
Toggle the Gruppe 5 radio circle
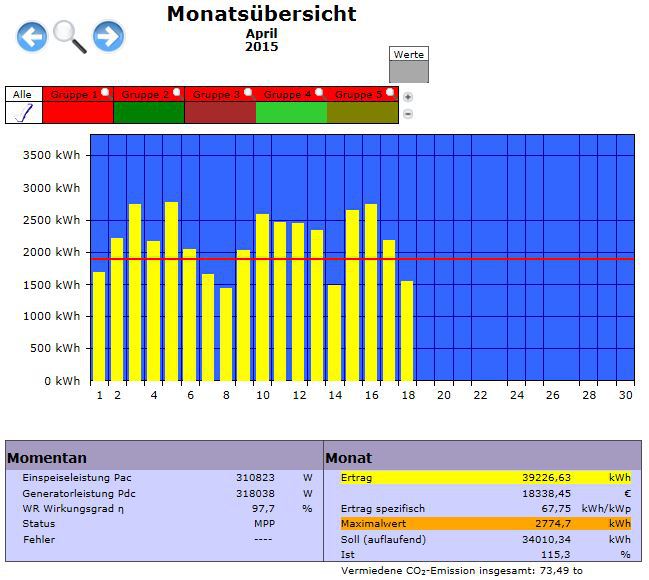click(390, 92)
